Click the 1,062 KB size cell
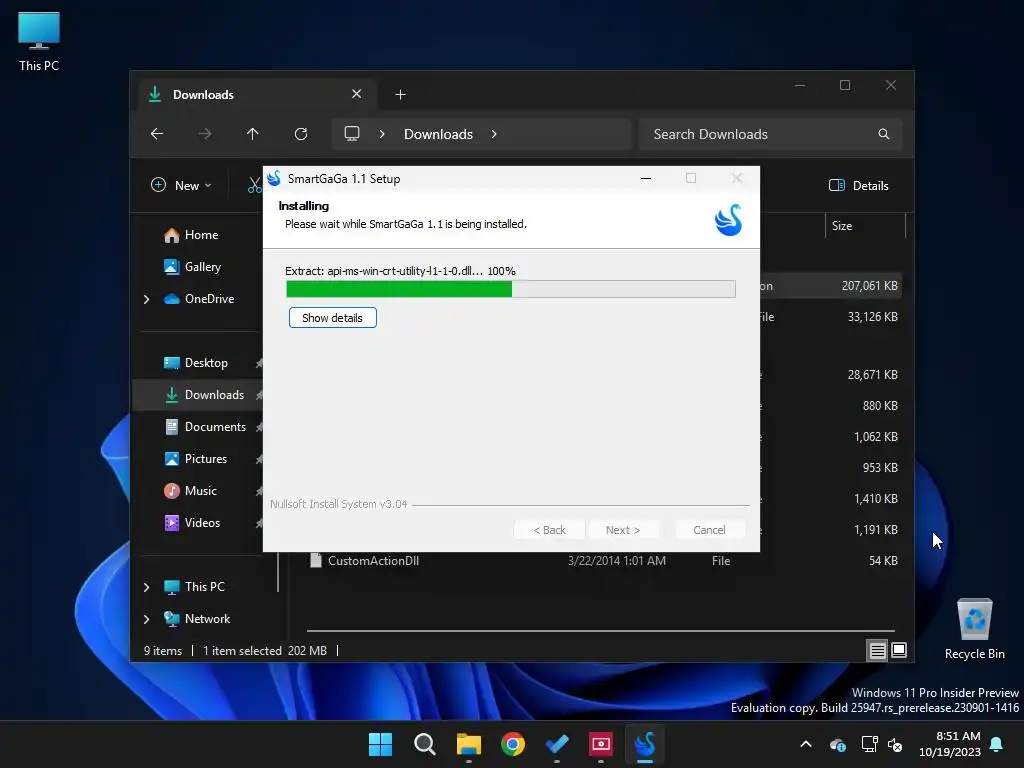This screenshot has width=1024, height=768. (x=876, y=437)
